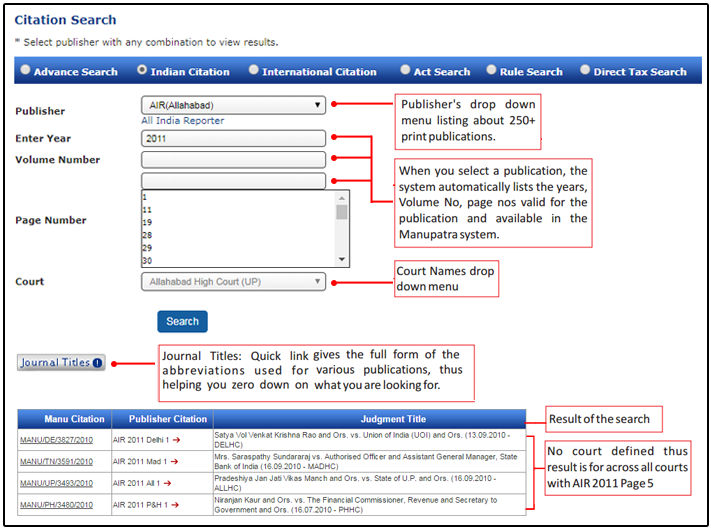
Task: Open the Publisher dropdown AIR(Allahabad)
Action: pos(234,104)
